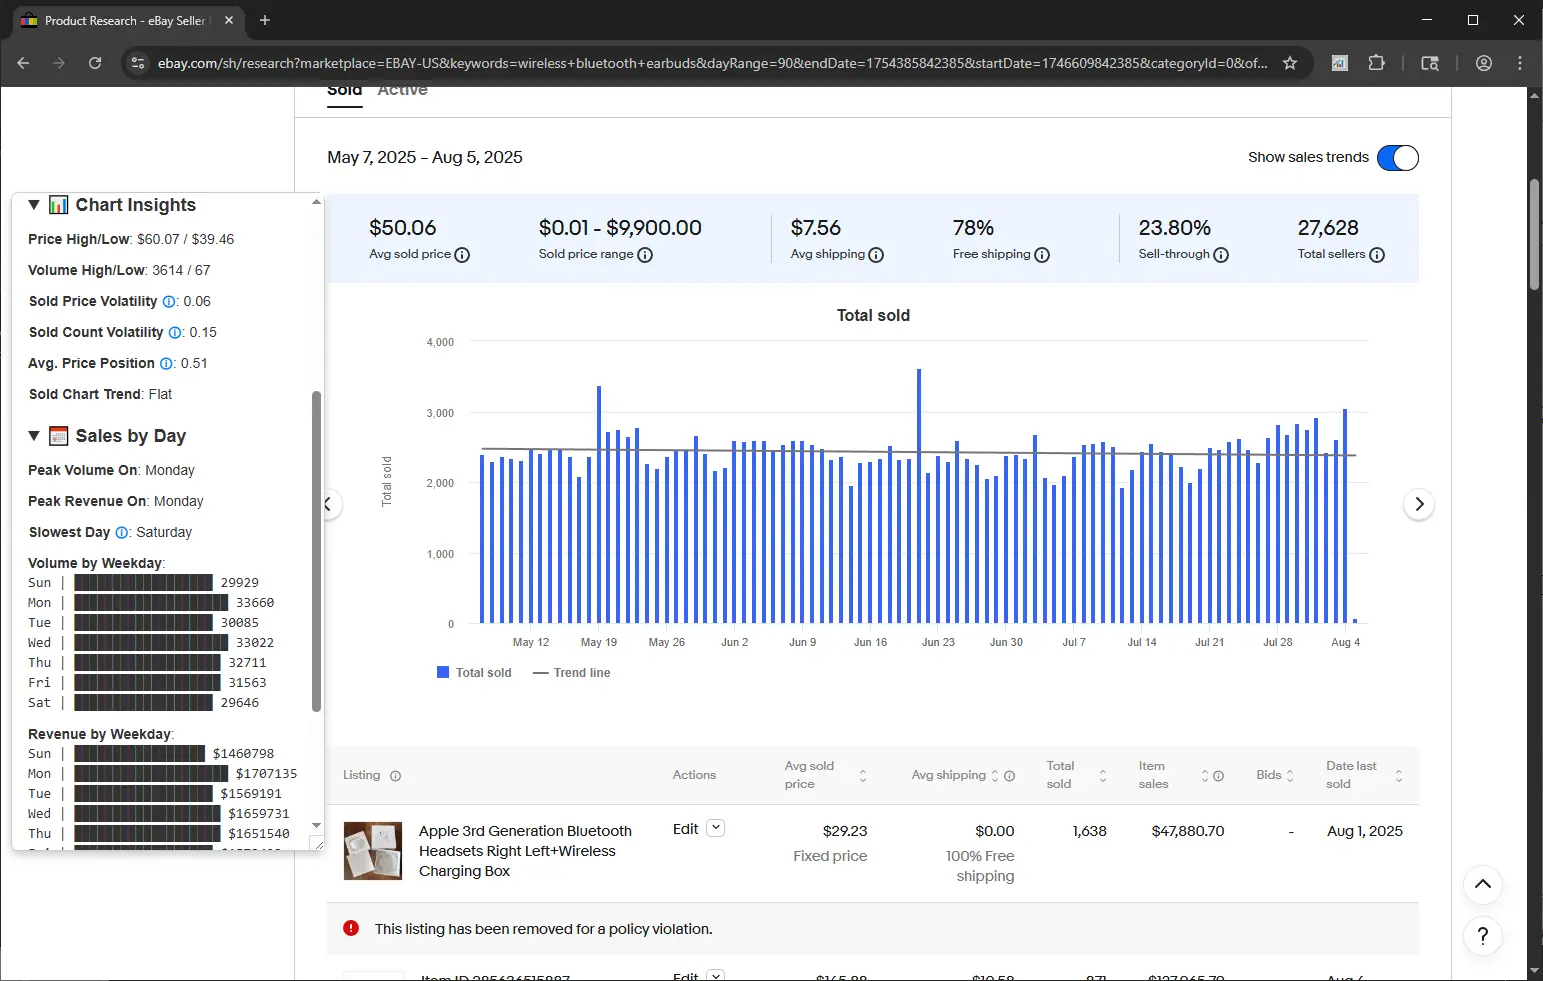Open the help question mark button
This screenshot has width=1543, height=981.
coord(1483,936)
